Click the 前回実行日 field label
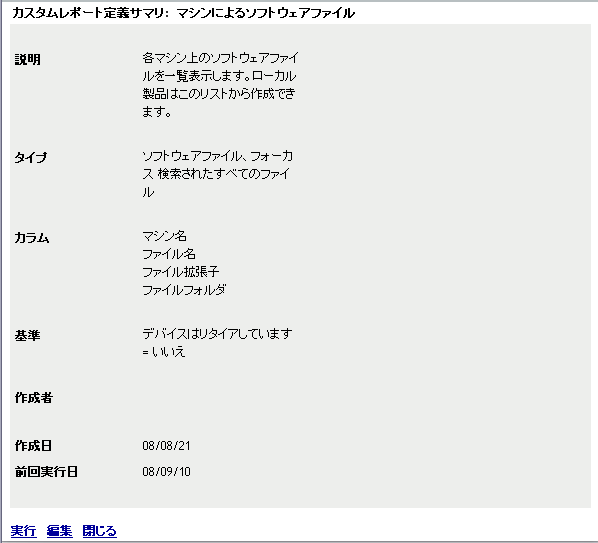This screenshot has width=598, height=543. tap(46, 472)
